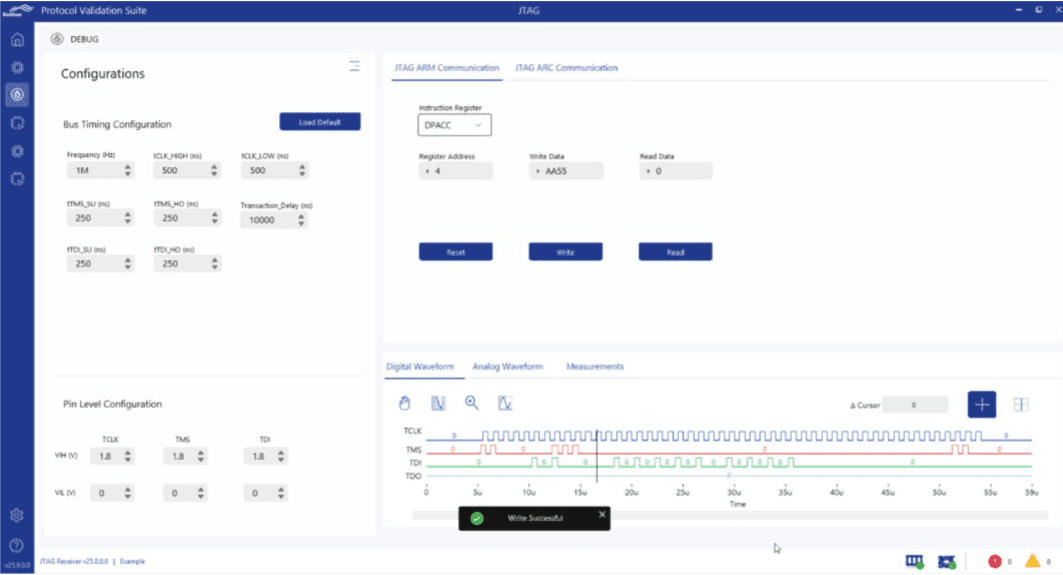Click the second hardware status icon in status bar

pyautogui.click(x=946, y=561)
